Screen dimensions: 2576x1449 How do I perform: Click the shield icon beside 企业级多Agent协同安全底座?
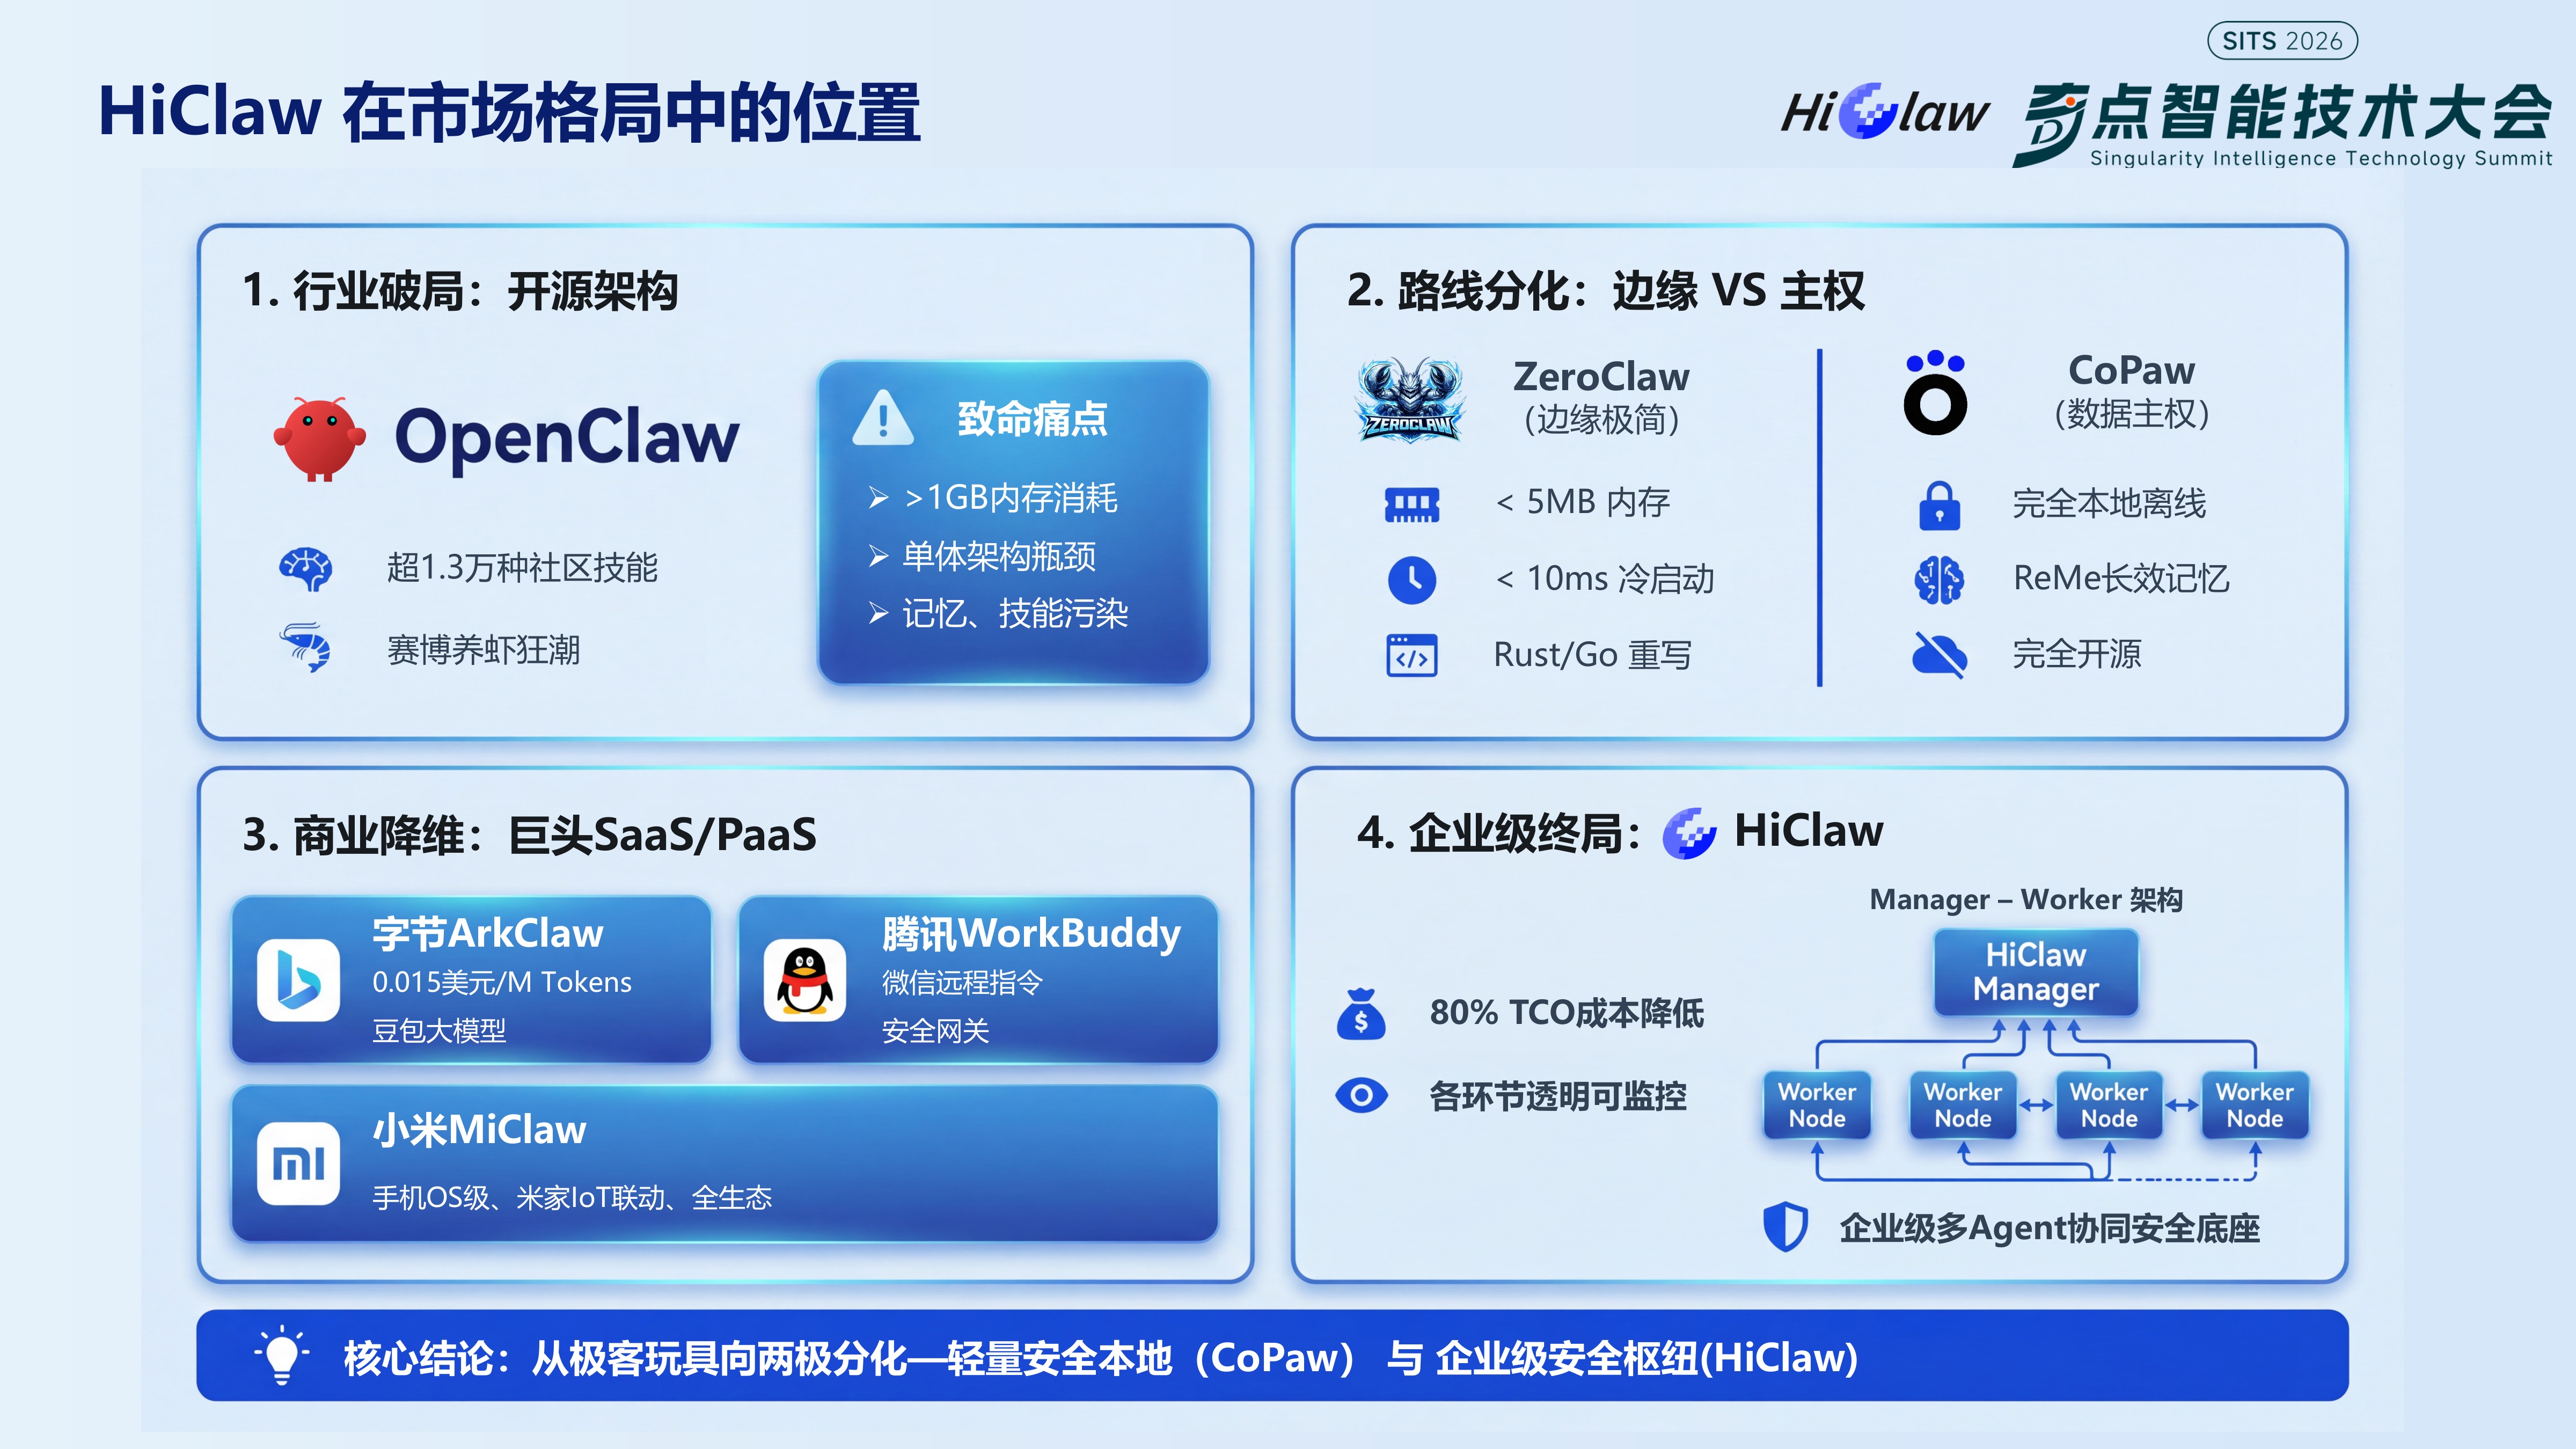1785,1227
